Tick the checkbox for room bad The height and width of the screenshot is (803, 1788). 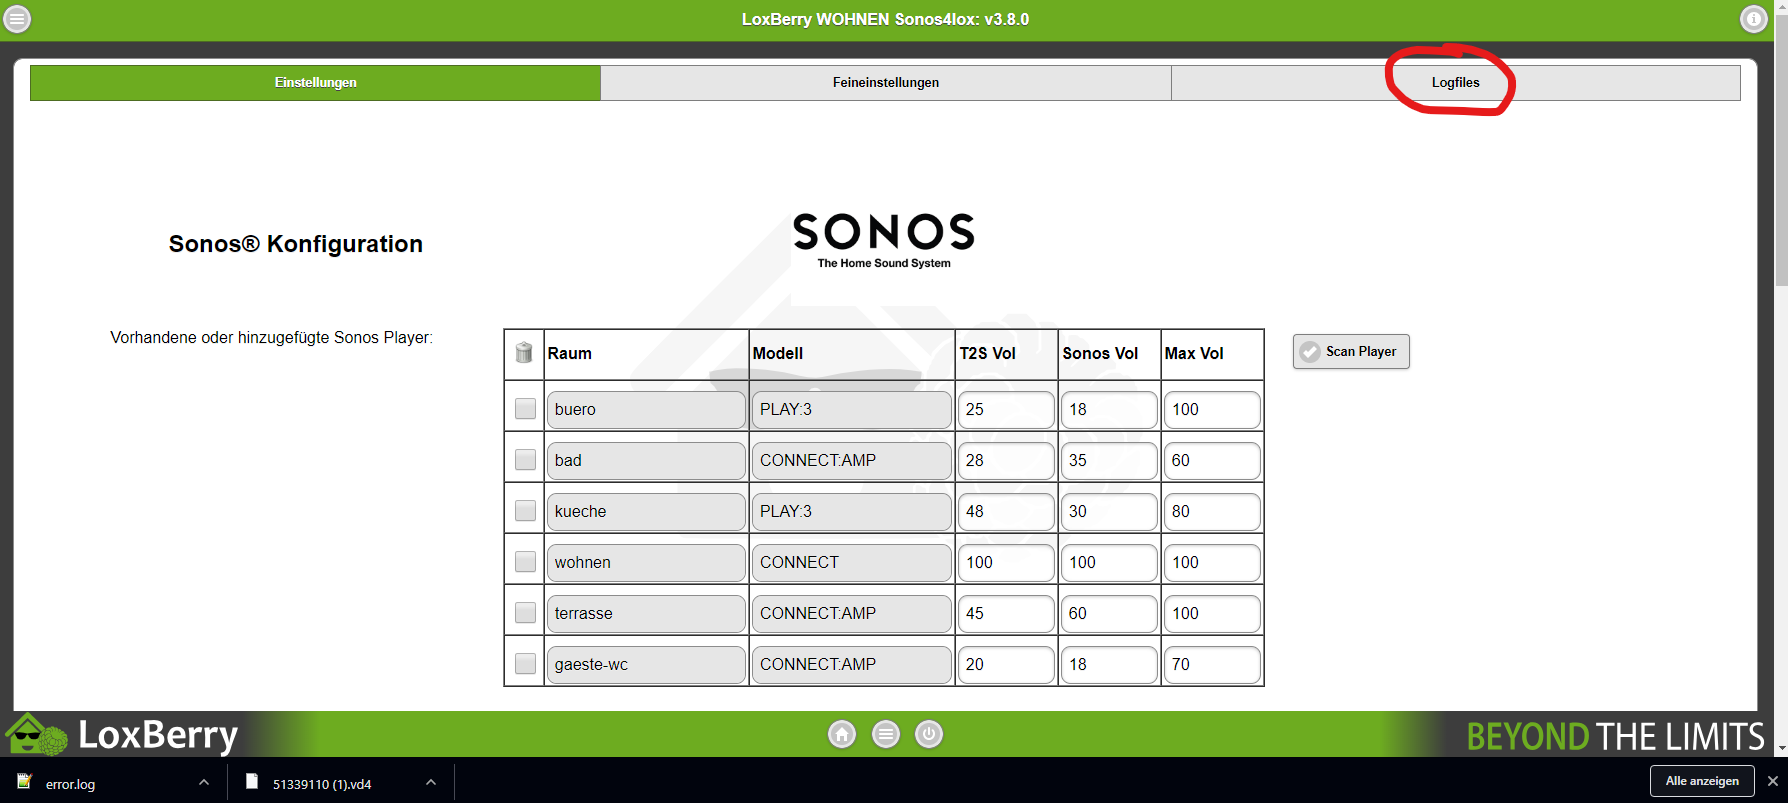pos(525,460)
